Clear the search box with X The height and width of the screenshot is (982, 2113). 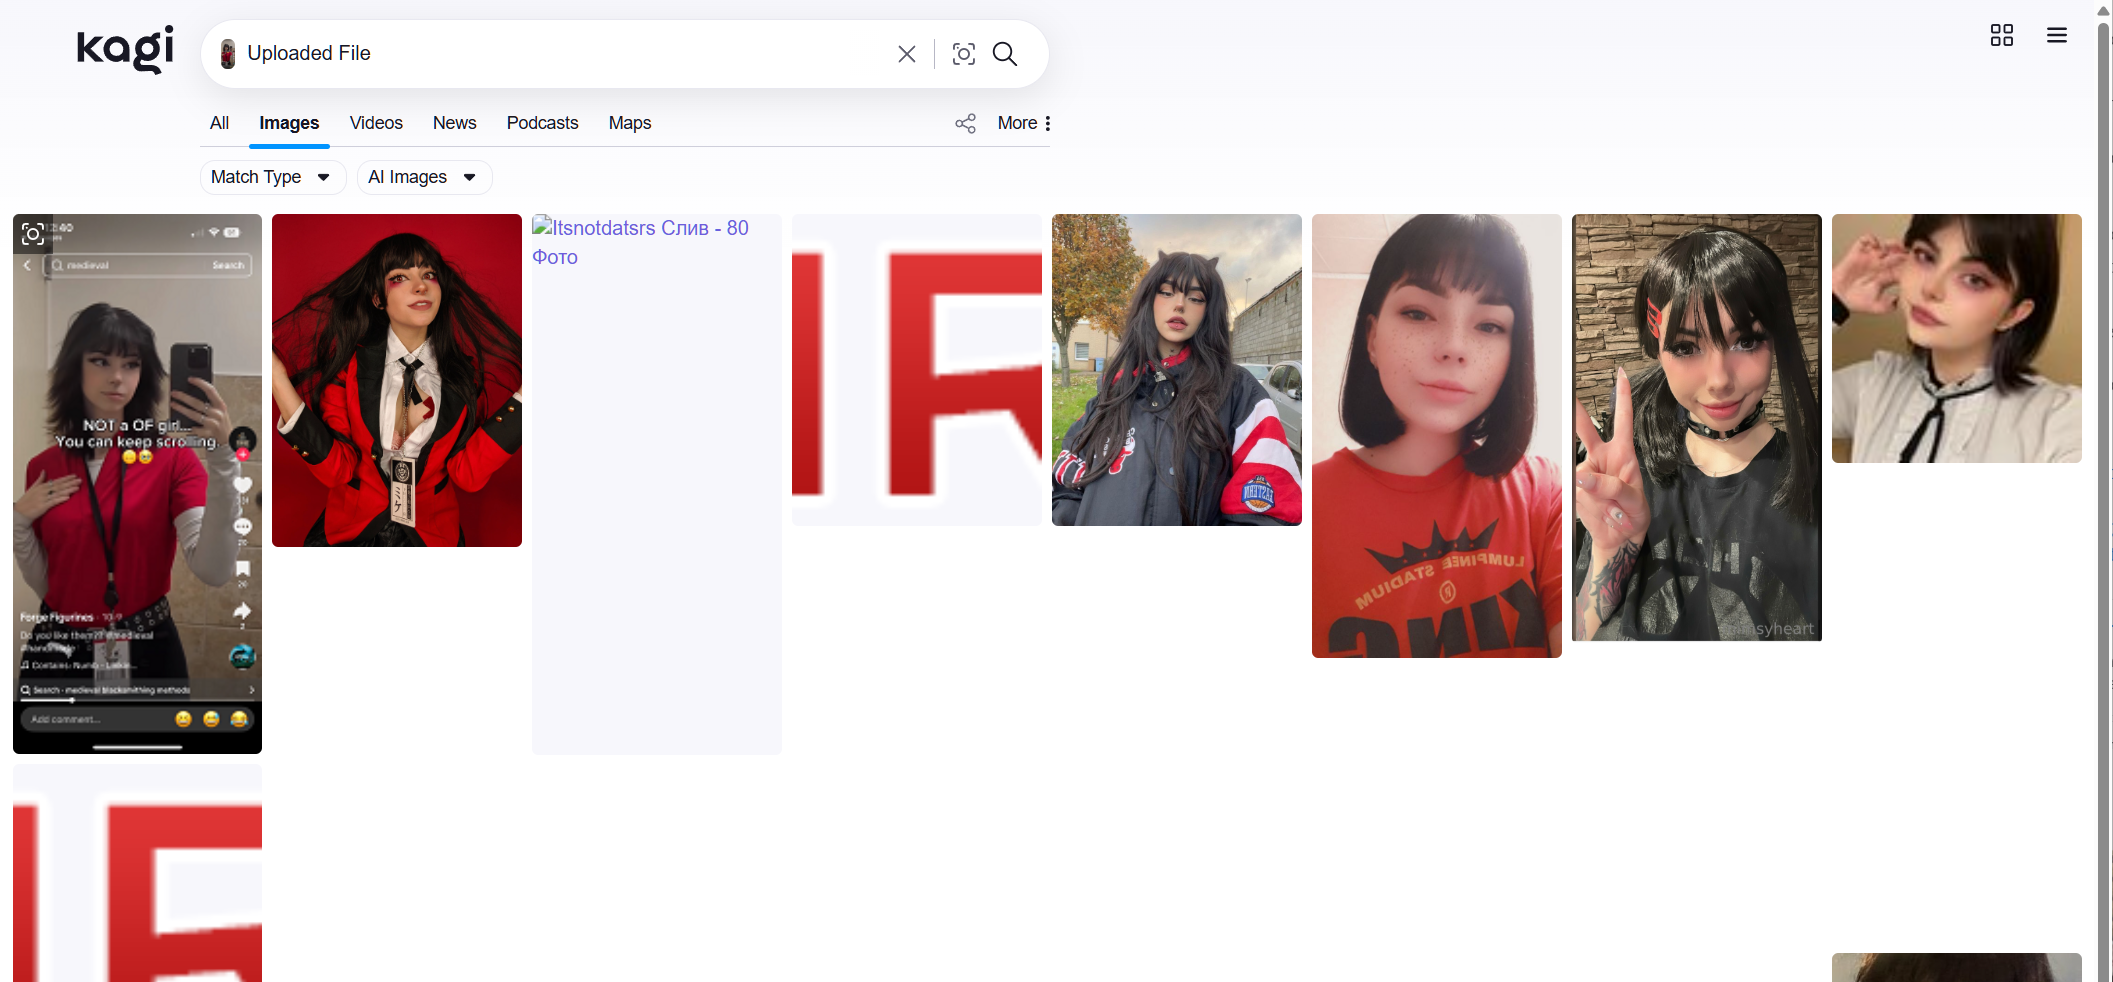click(906, 54)
